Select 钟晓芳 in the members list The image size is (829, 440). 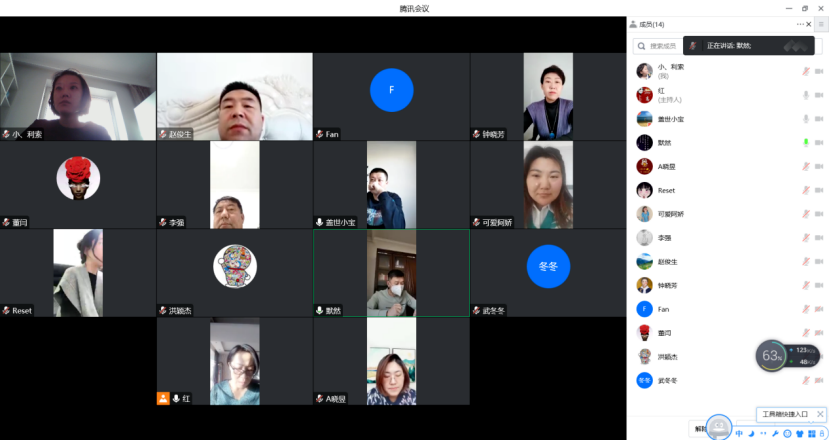(668, 285)
